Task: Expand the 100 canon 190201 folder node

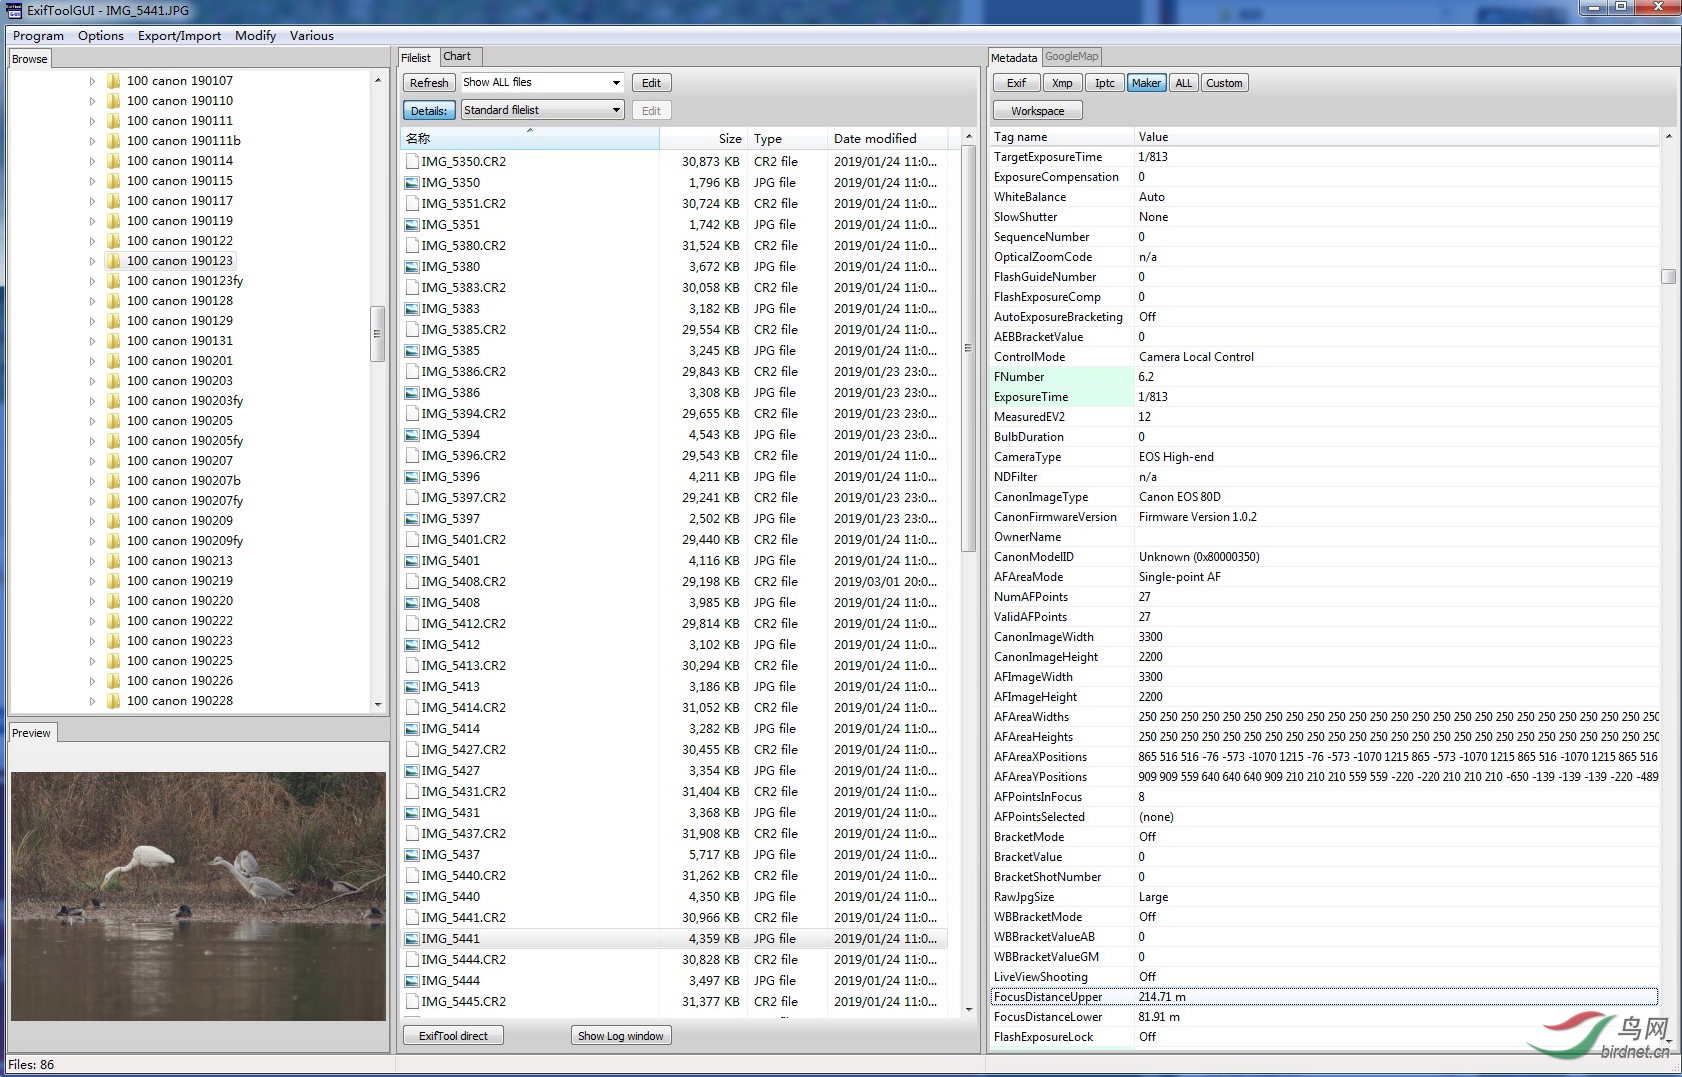Action: [92, 361]
